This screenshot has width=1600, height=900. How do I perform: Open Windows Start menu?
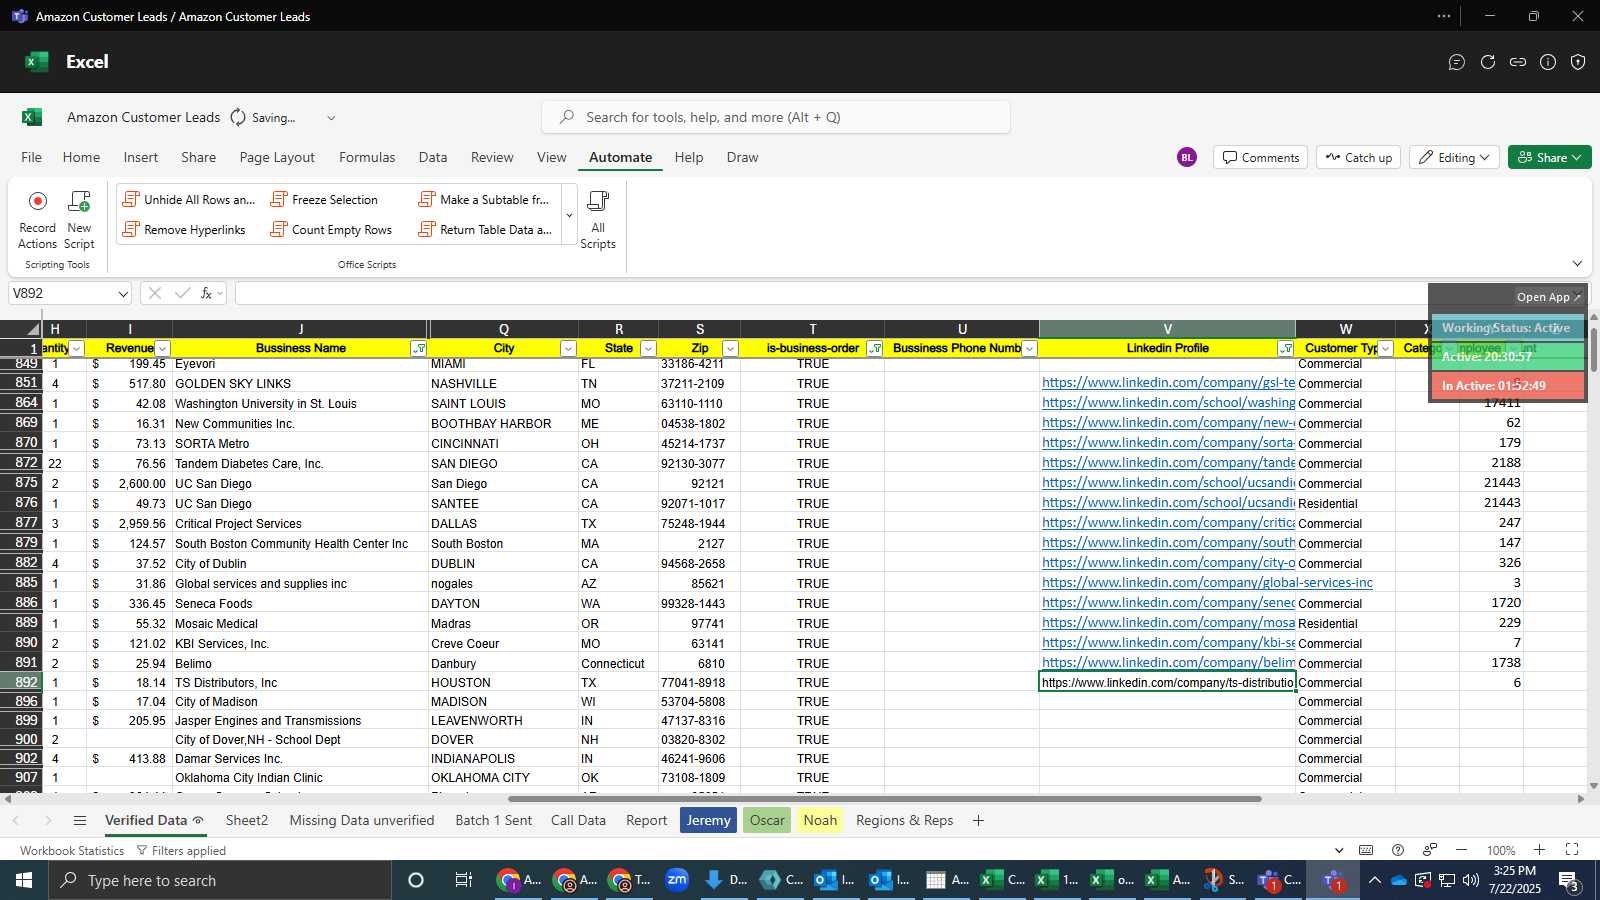tap(24, 880)
